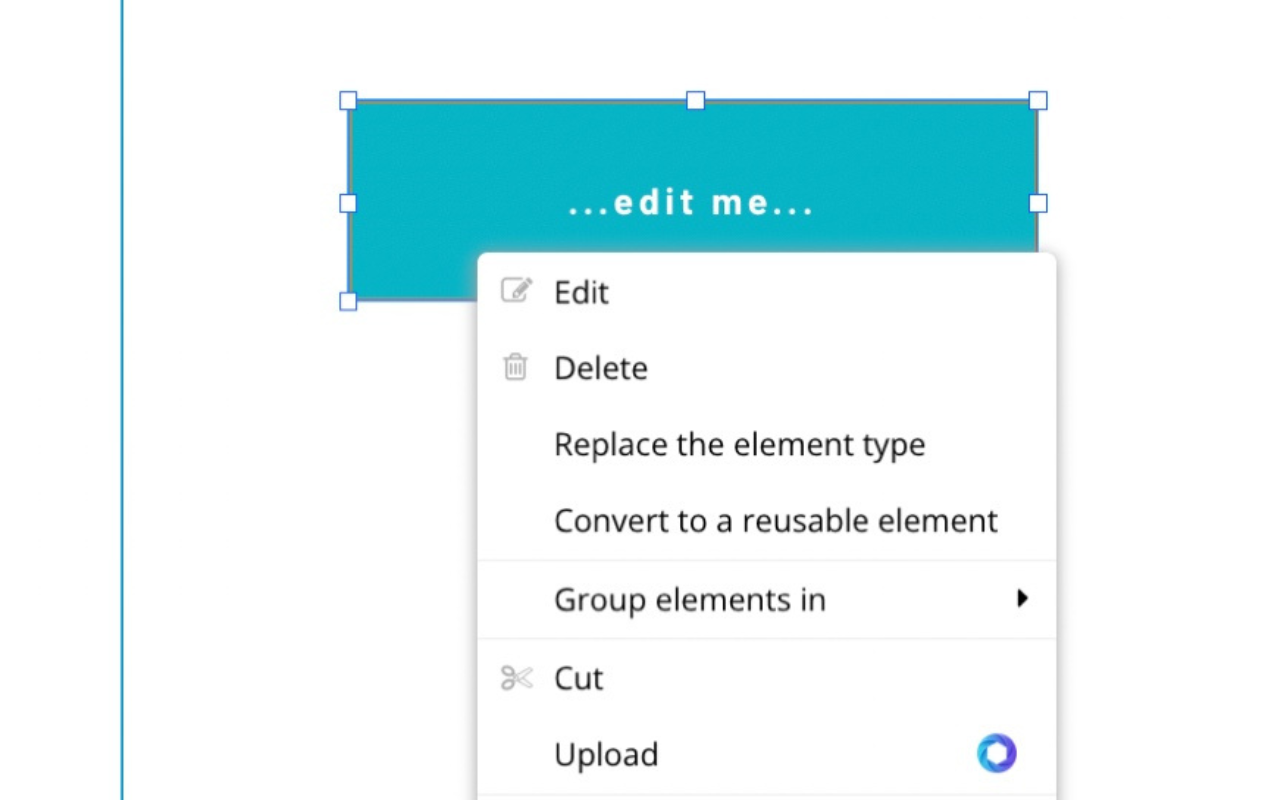Click the blue vertical page border line
1280x800 pixels.
point(122,400)
